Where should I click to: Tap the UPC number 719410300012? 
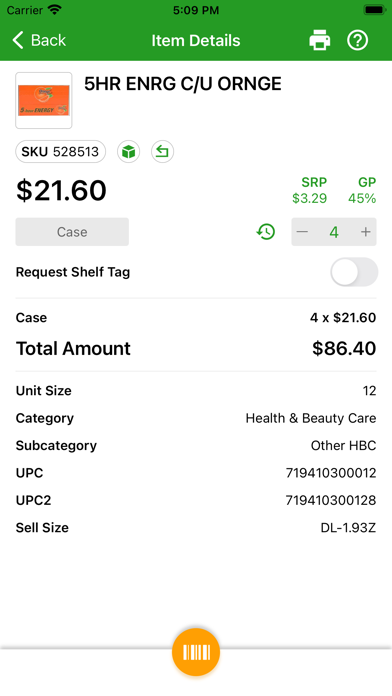point(331,473)
